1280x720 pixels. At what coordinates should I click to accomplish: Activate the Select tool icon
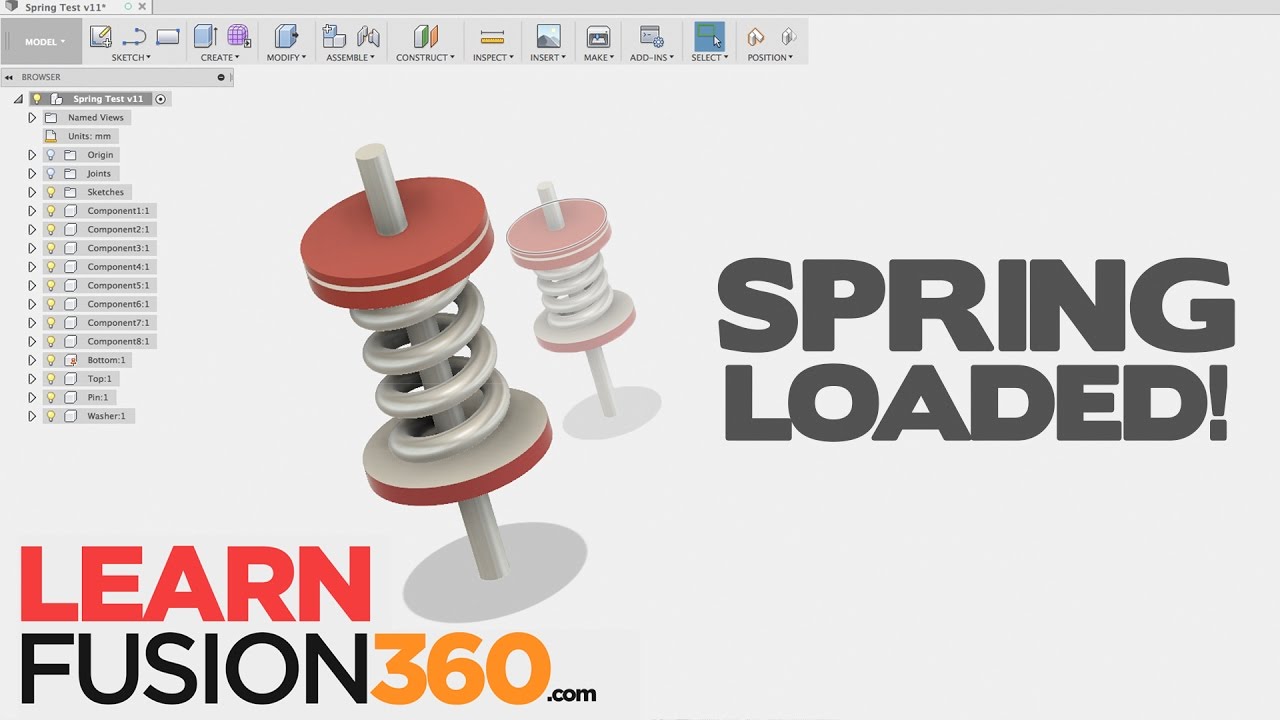[x=709, y=37]
